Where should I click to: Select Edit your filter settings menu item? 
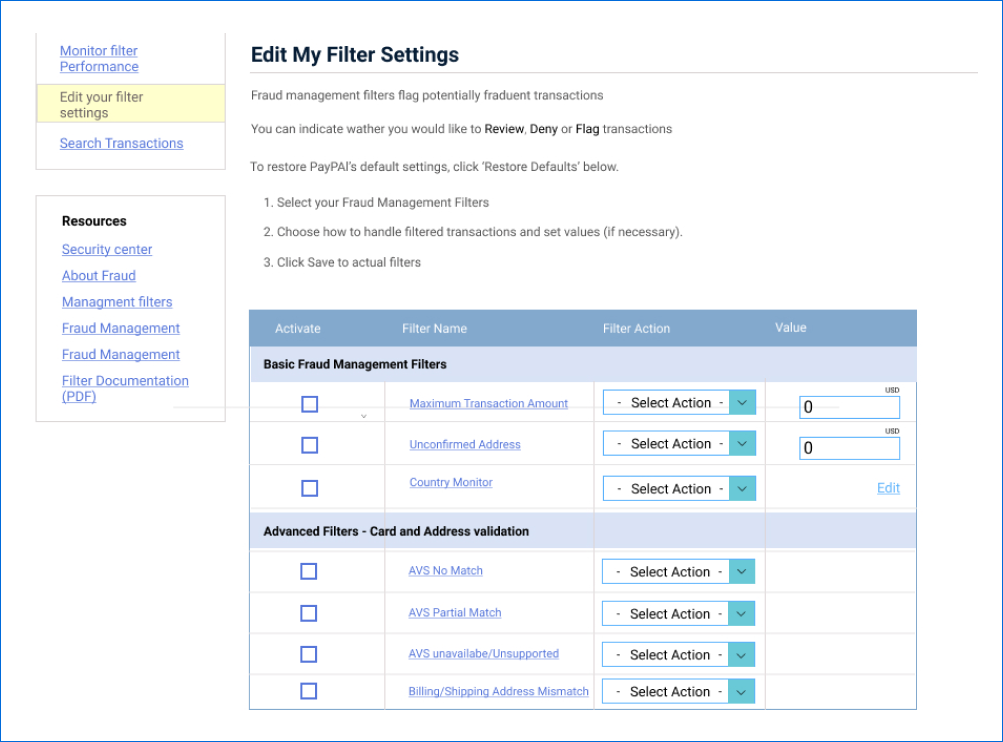click(101, 105)
